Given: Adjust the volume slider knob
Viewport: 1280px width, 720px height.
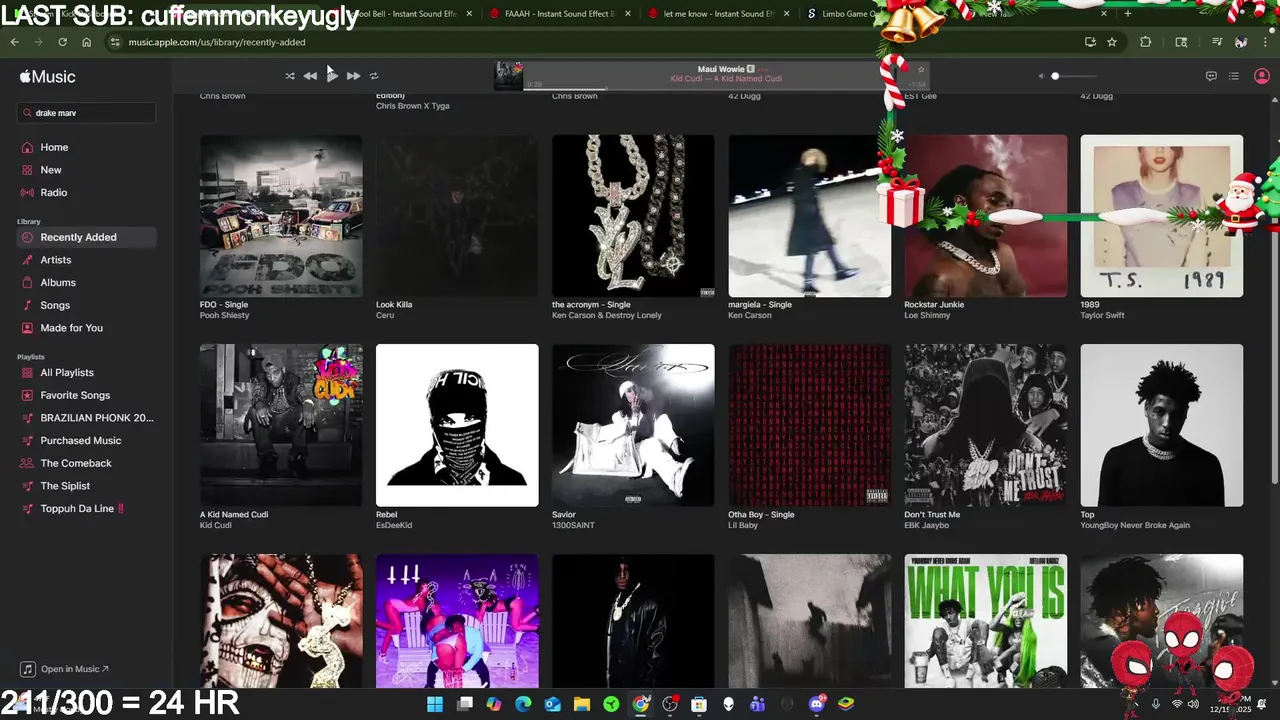Looking at the screenshot, I should tap(1055, 76).
